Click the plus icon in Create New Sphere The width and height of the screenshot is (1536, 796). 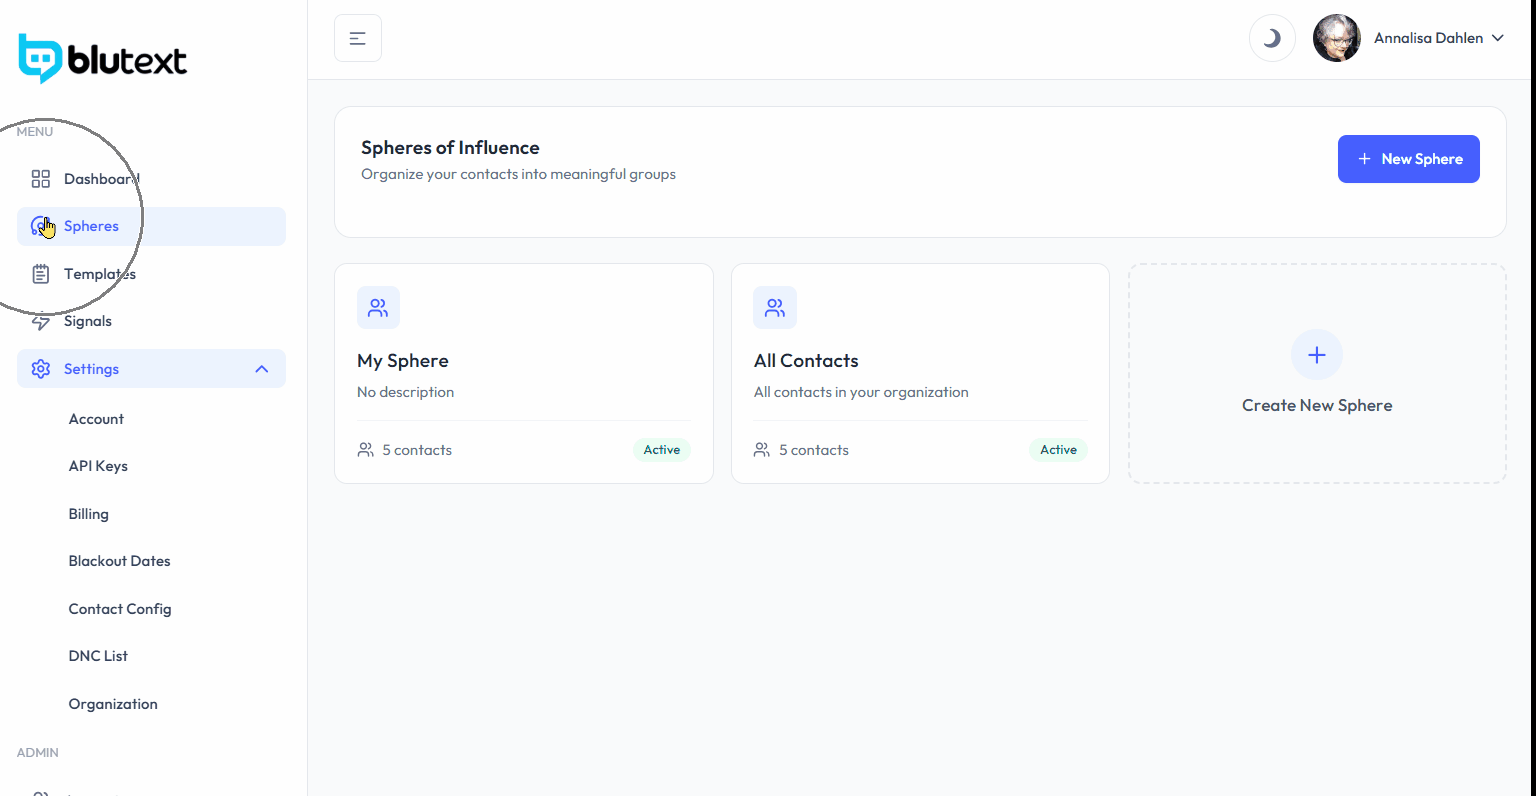1317,355
